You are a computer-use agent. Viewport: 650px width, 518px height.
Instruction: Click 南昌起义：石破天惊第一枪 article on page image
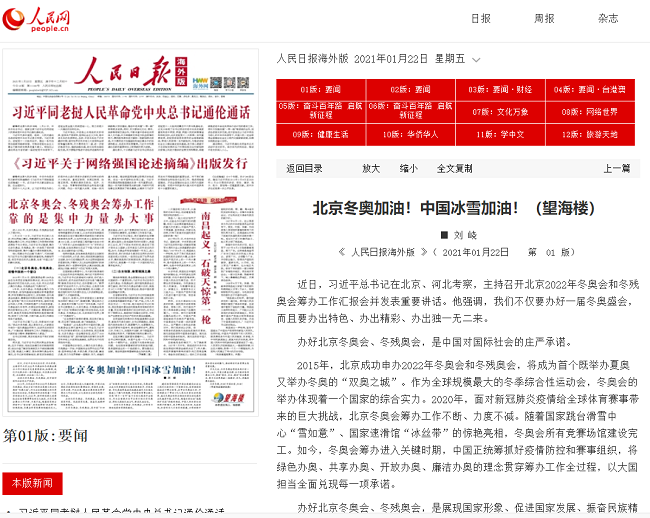click(x=206, y=267)
